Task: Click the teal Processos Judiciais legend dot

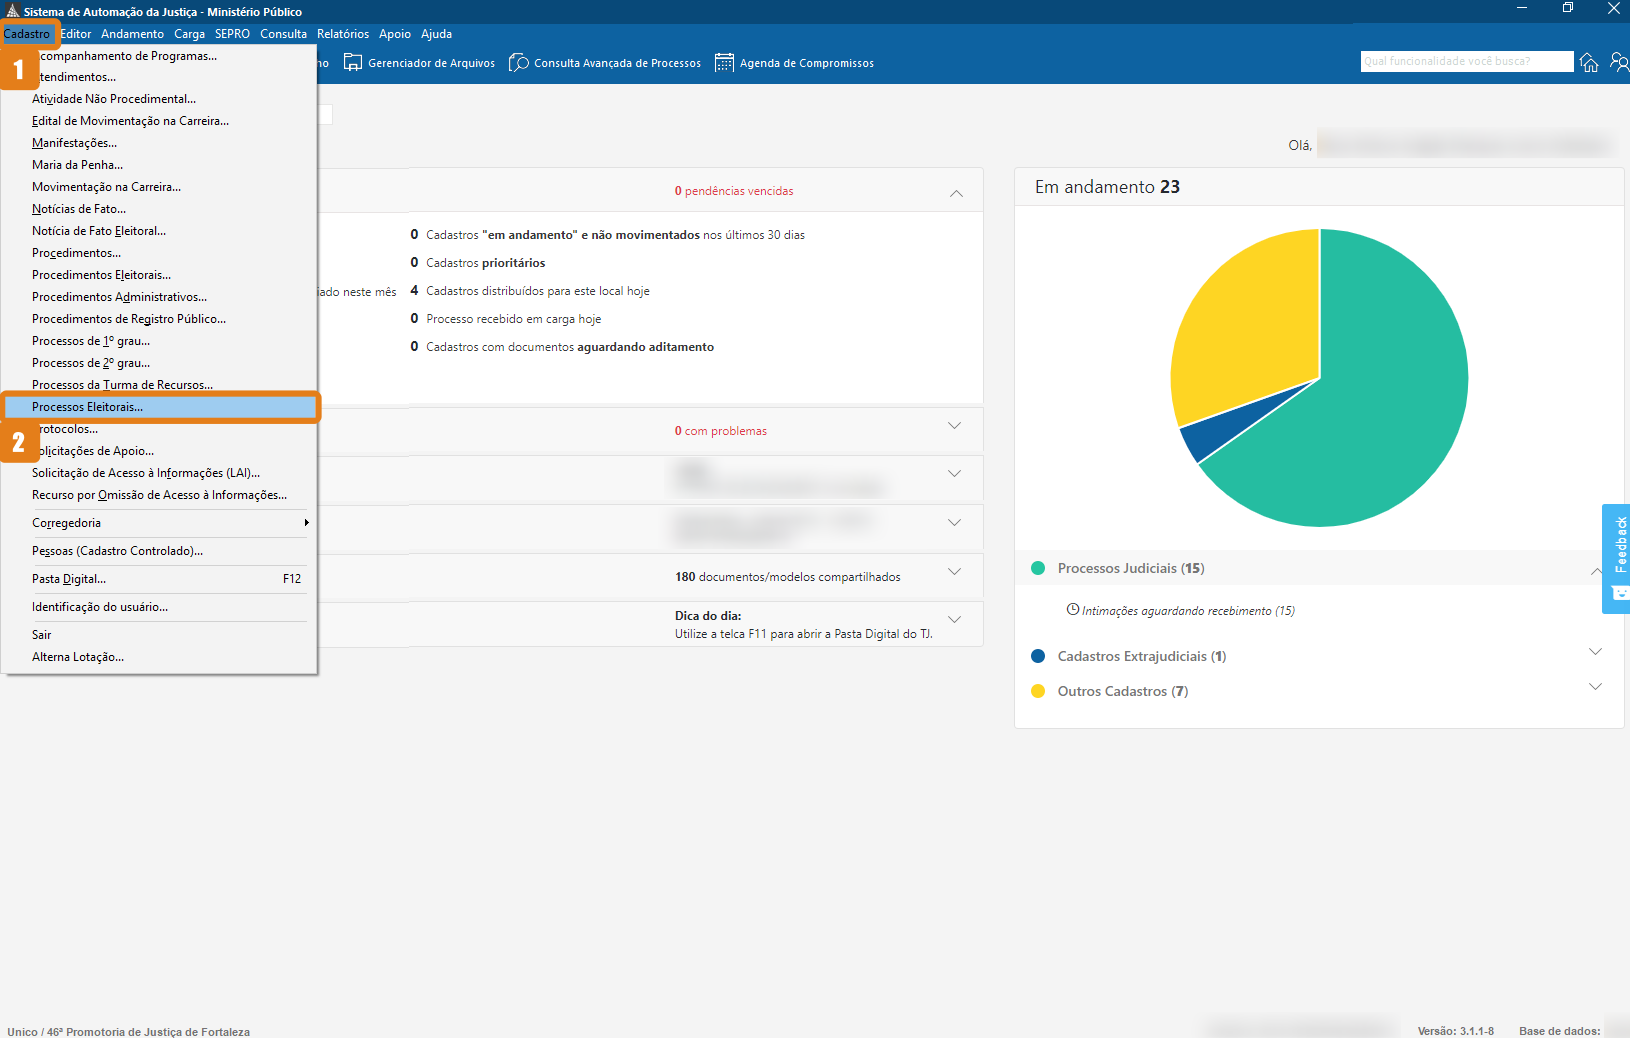Action: tap(1038, 568)
